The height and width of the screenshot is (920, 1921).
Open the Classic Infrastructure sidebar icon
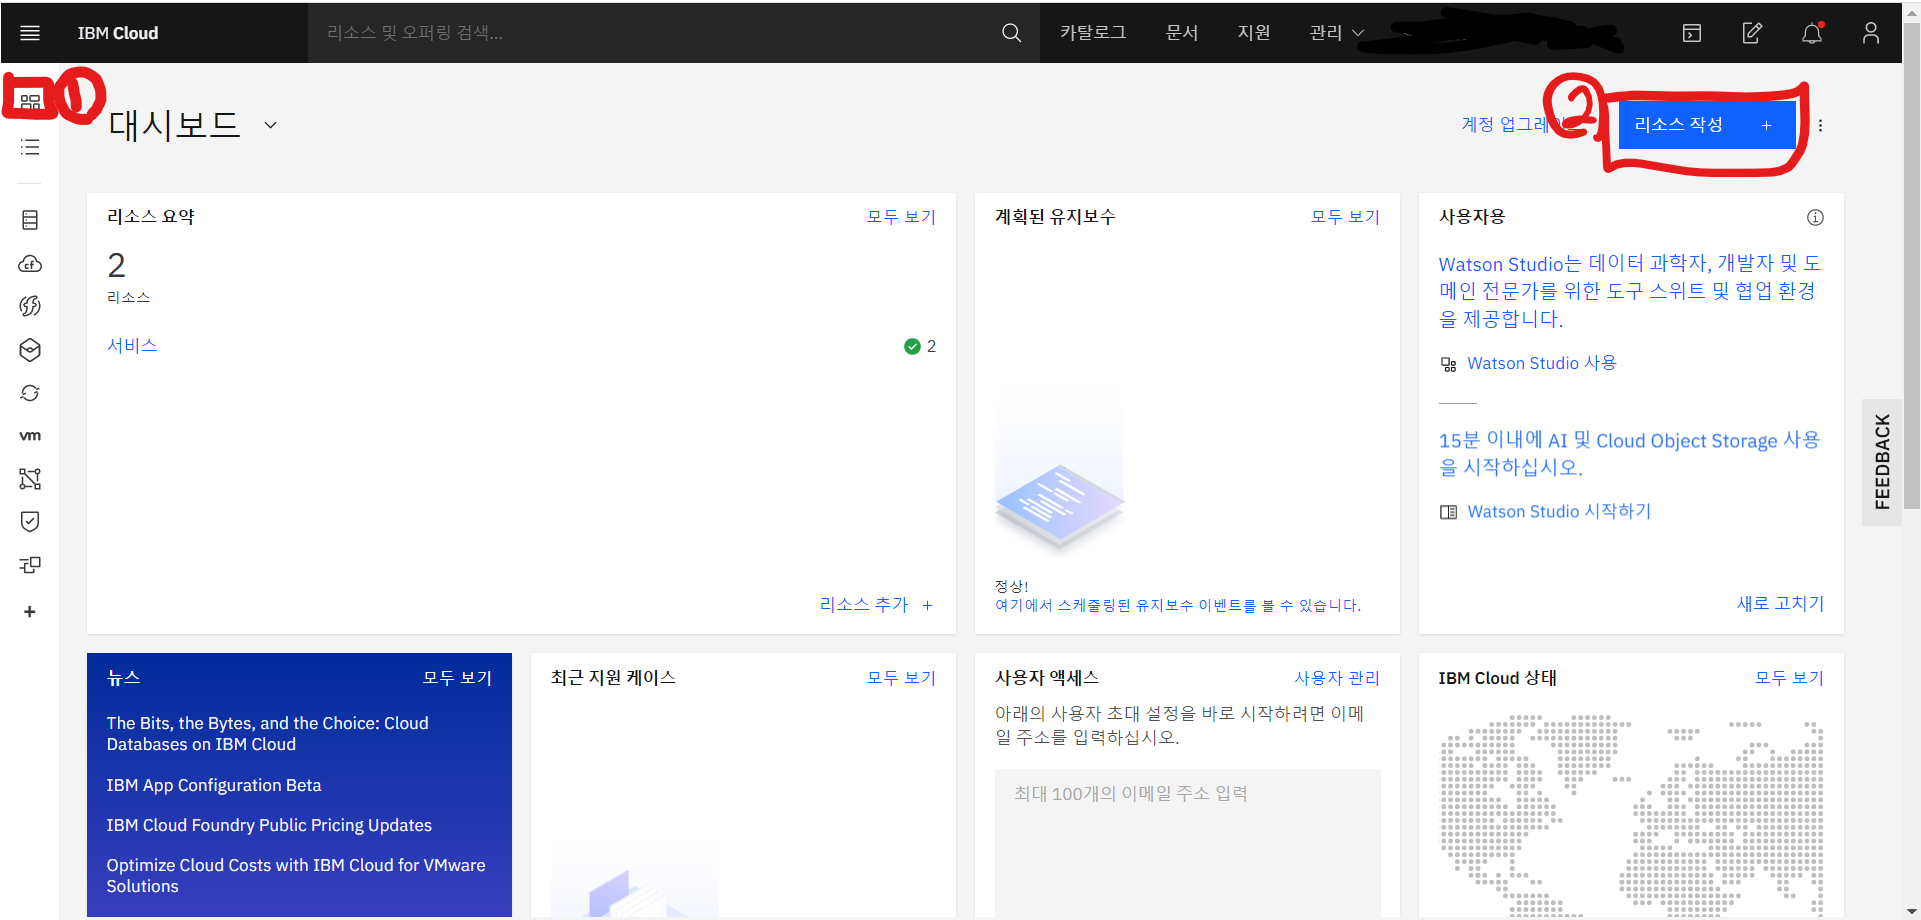(30, 219)
